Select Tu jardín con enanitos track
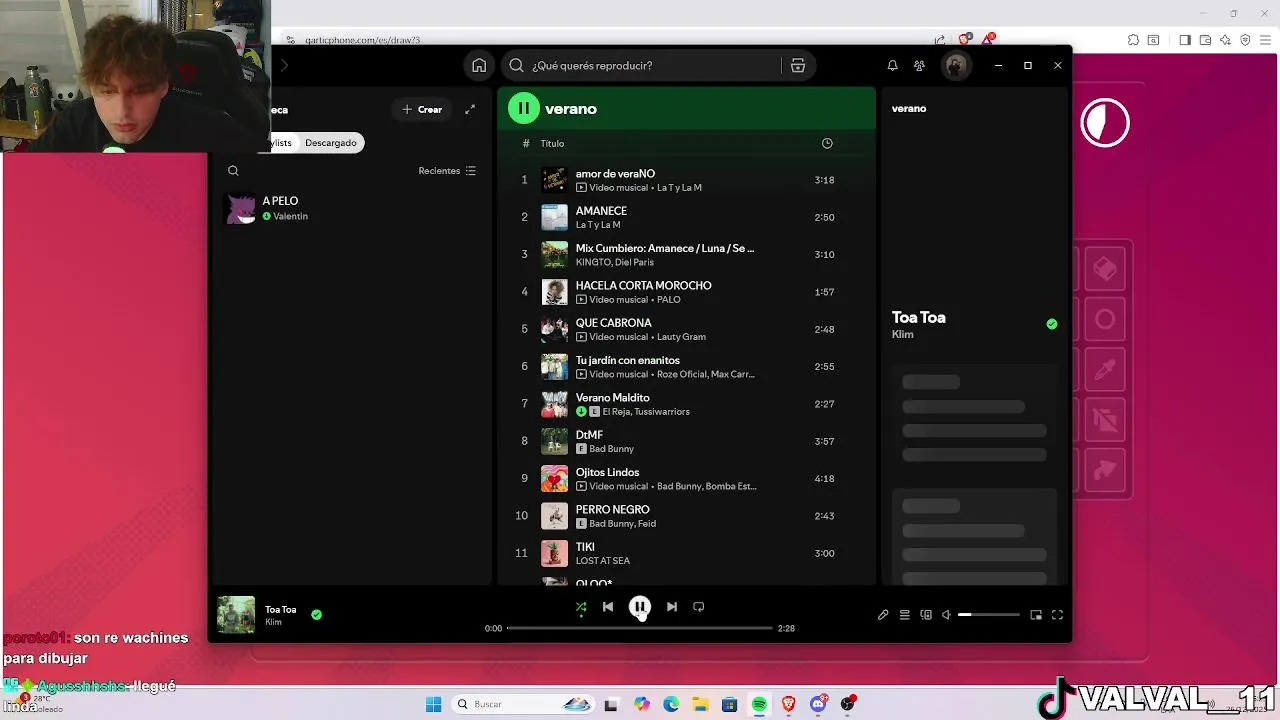 pyautogui.click(x=686, y=366)
